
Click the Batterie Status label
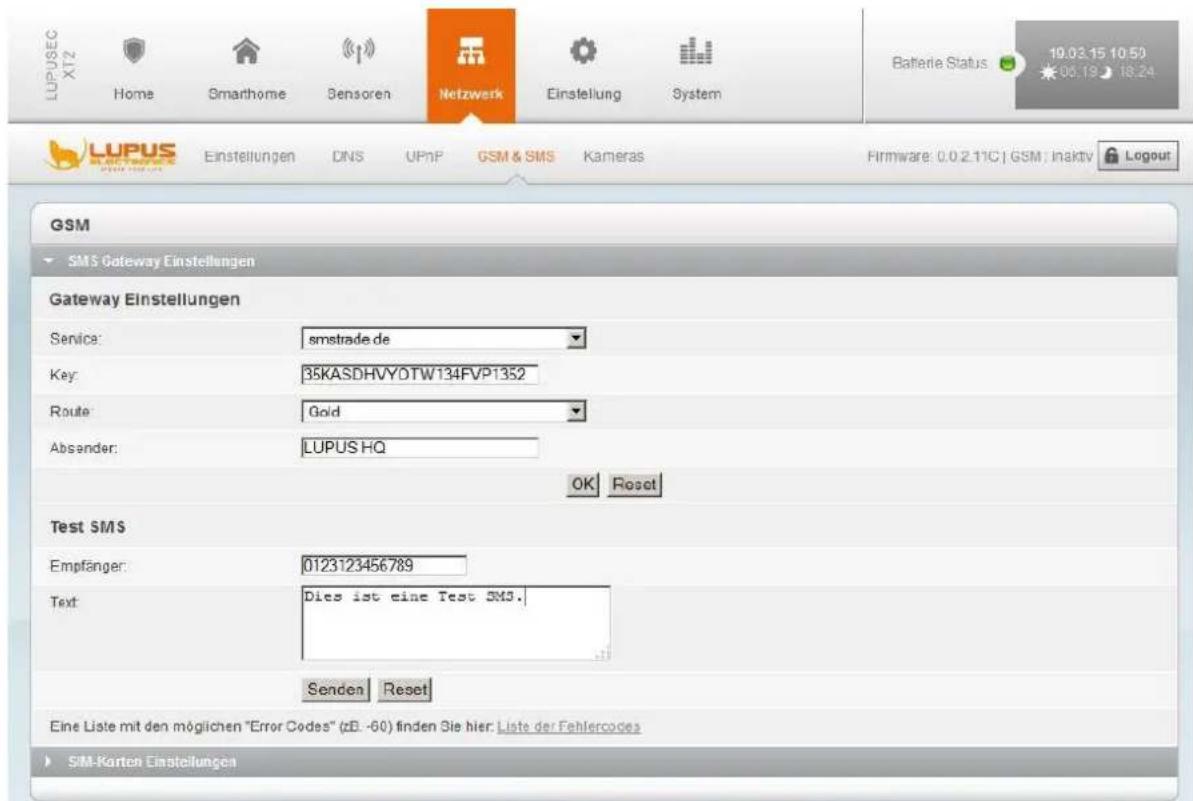coord(940,63)
